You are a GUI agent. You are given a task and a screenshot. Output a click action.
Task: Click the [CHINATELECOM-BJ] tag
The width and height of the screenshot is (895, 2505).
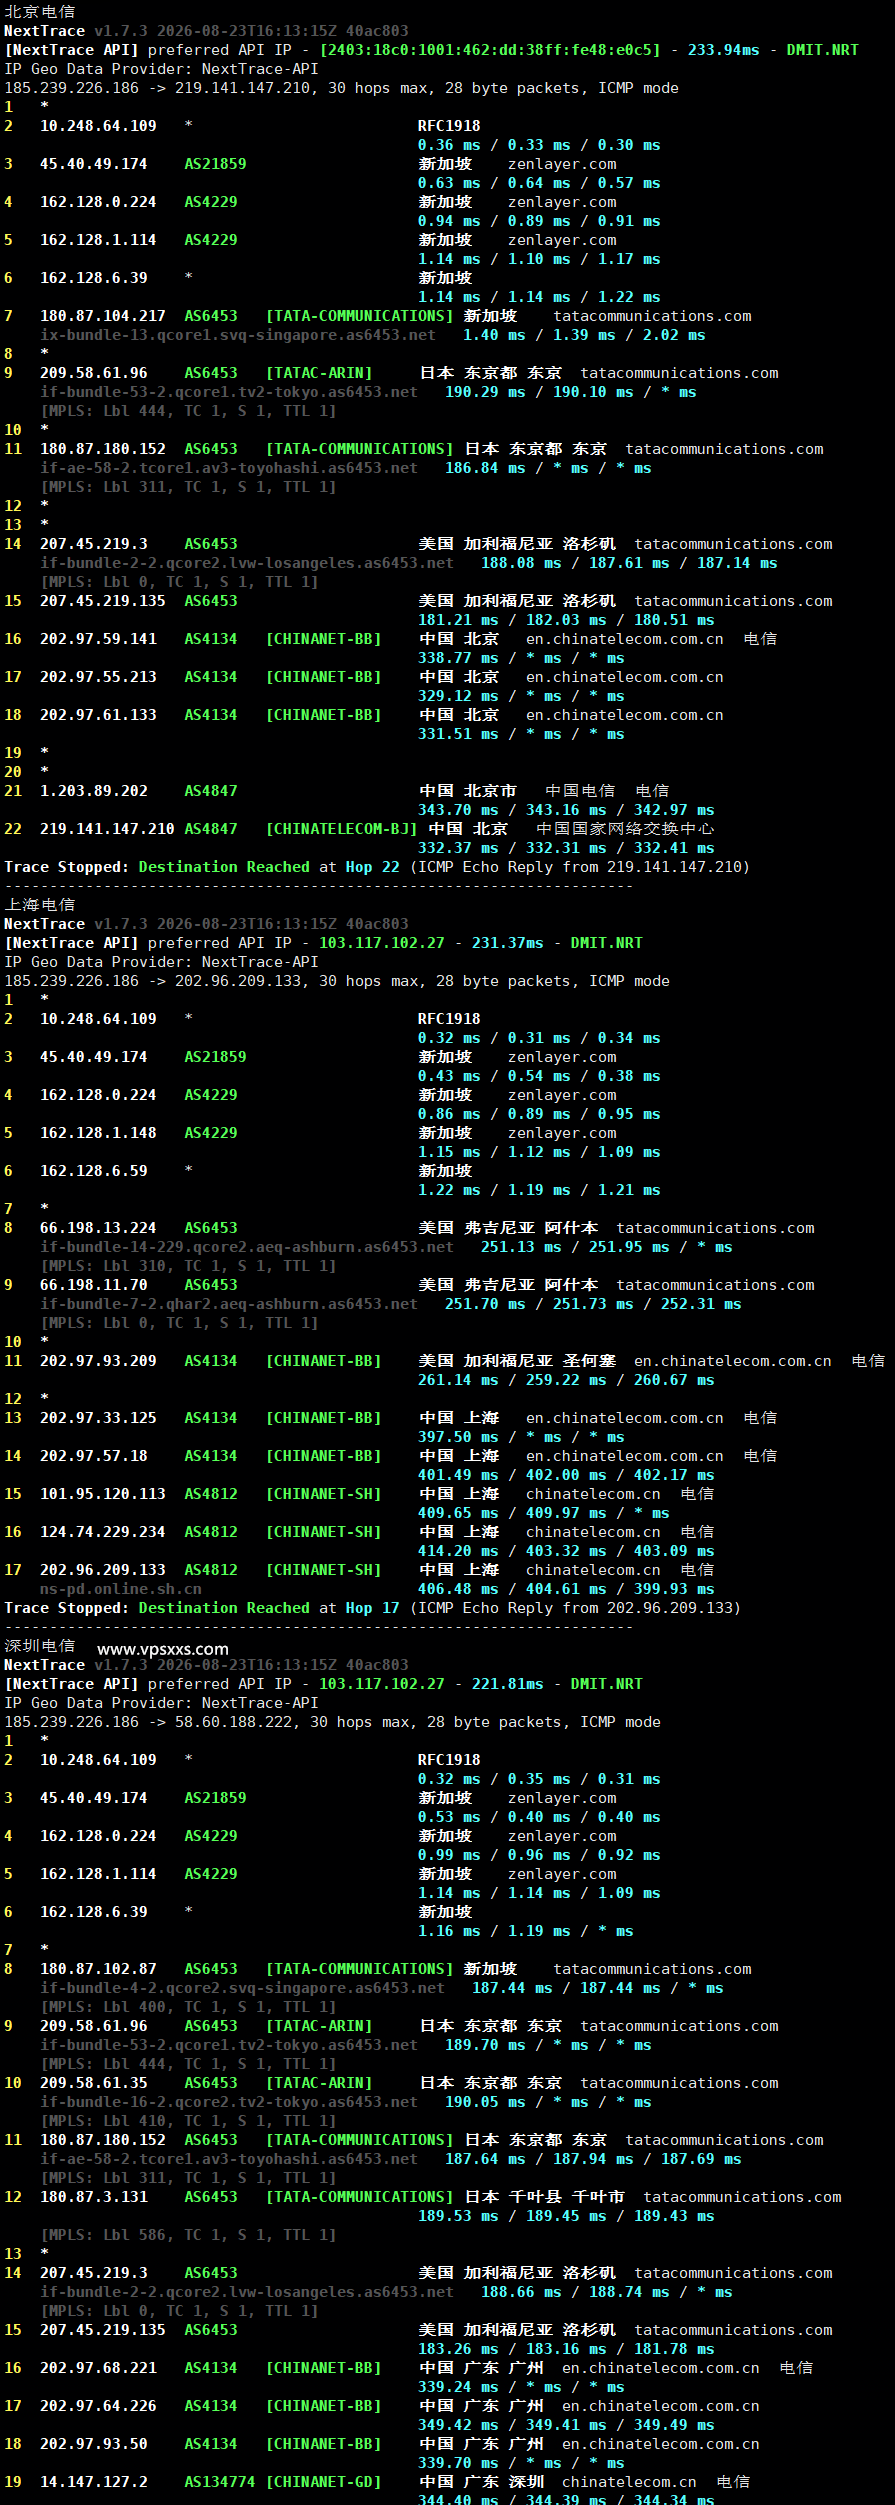(341, 829)
